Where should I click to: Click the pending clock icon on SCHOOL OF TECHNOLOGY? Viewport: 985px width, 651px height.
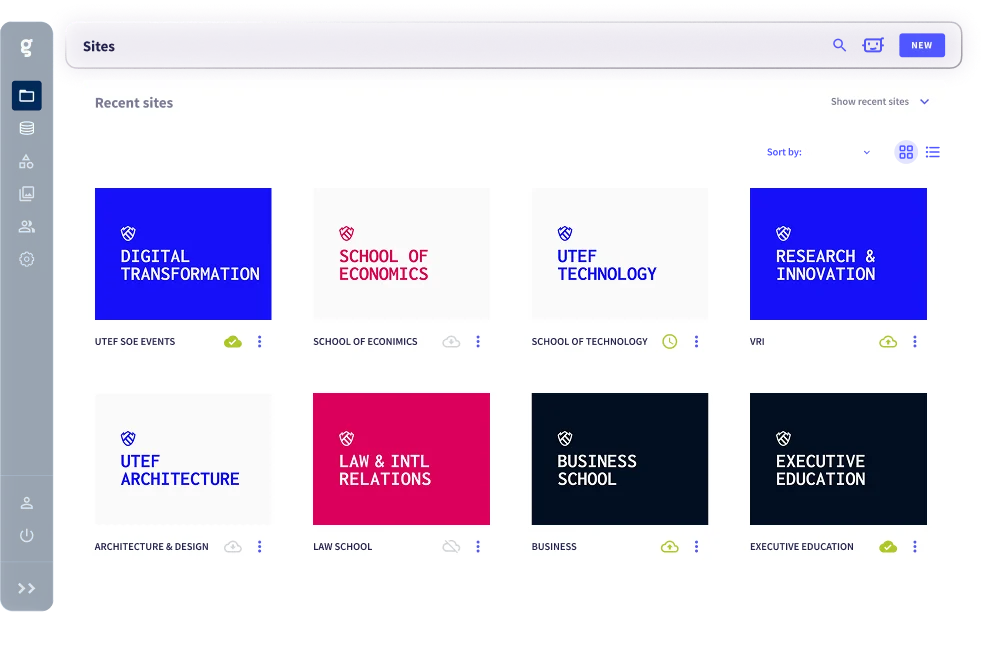tap(668, 341)
